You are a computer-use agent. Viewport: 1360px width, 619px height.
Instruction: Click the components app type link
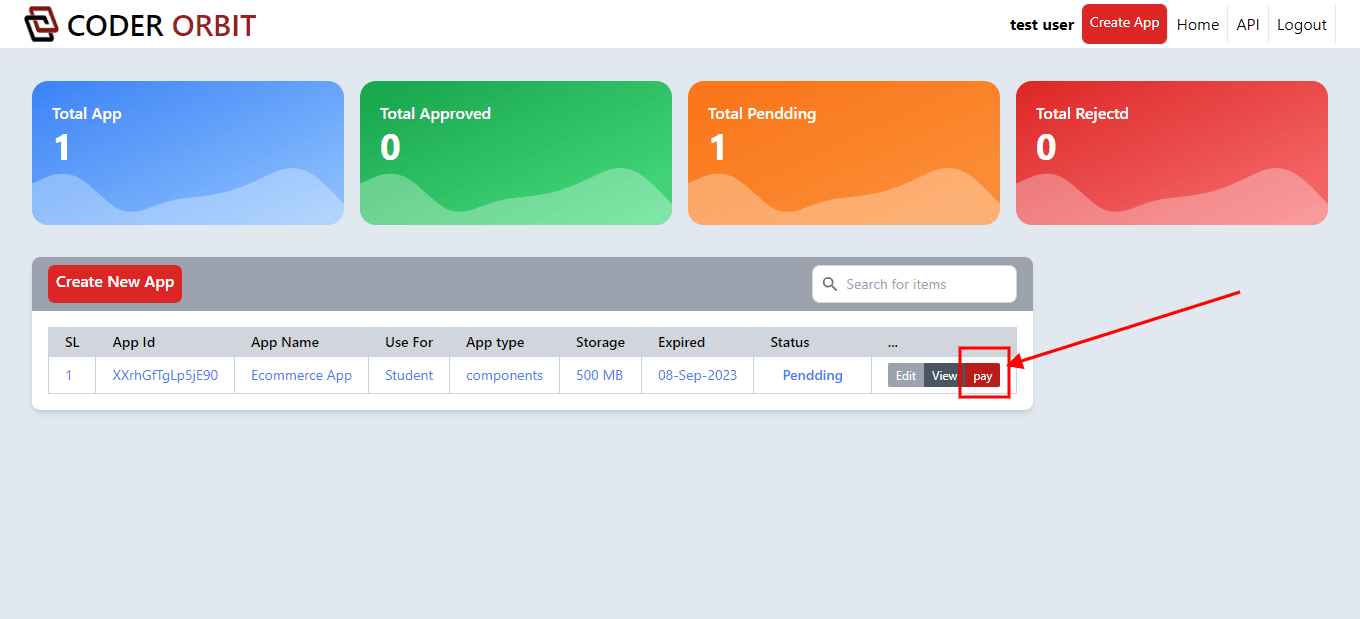click(504, 376)
